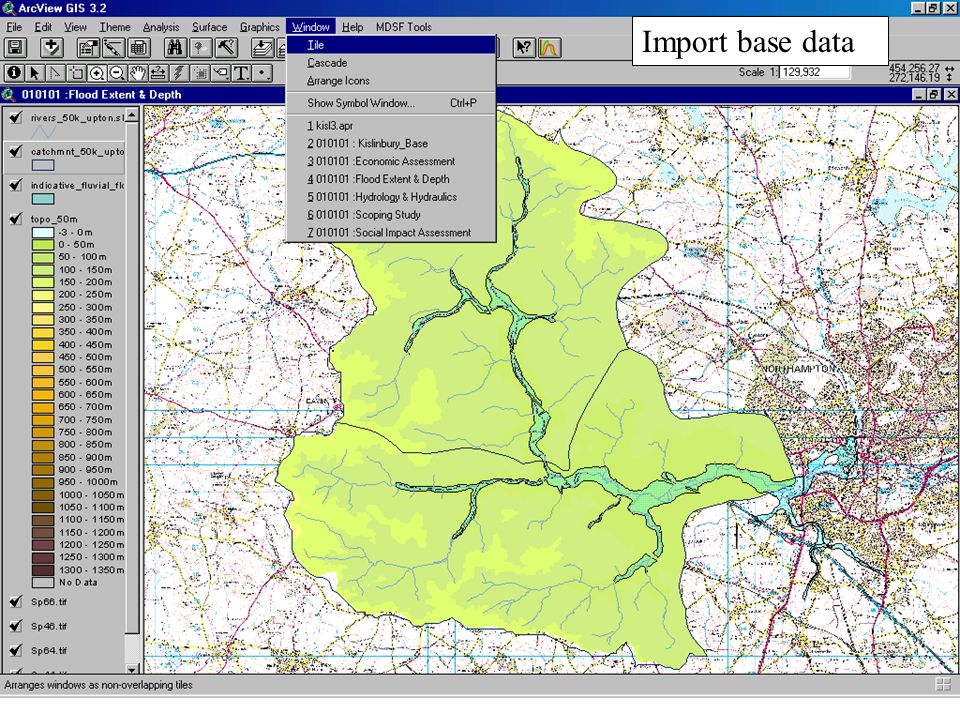960x720 pixels.
Task: Click the Locate Address pin icon
Action: (200, 48)
